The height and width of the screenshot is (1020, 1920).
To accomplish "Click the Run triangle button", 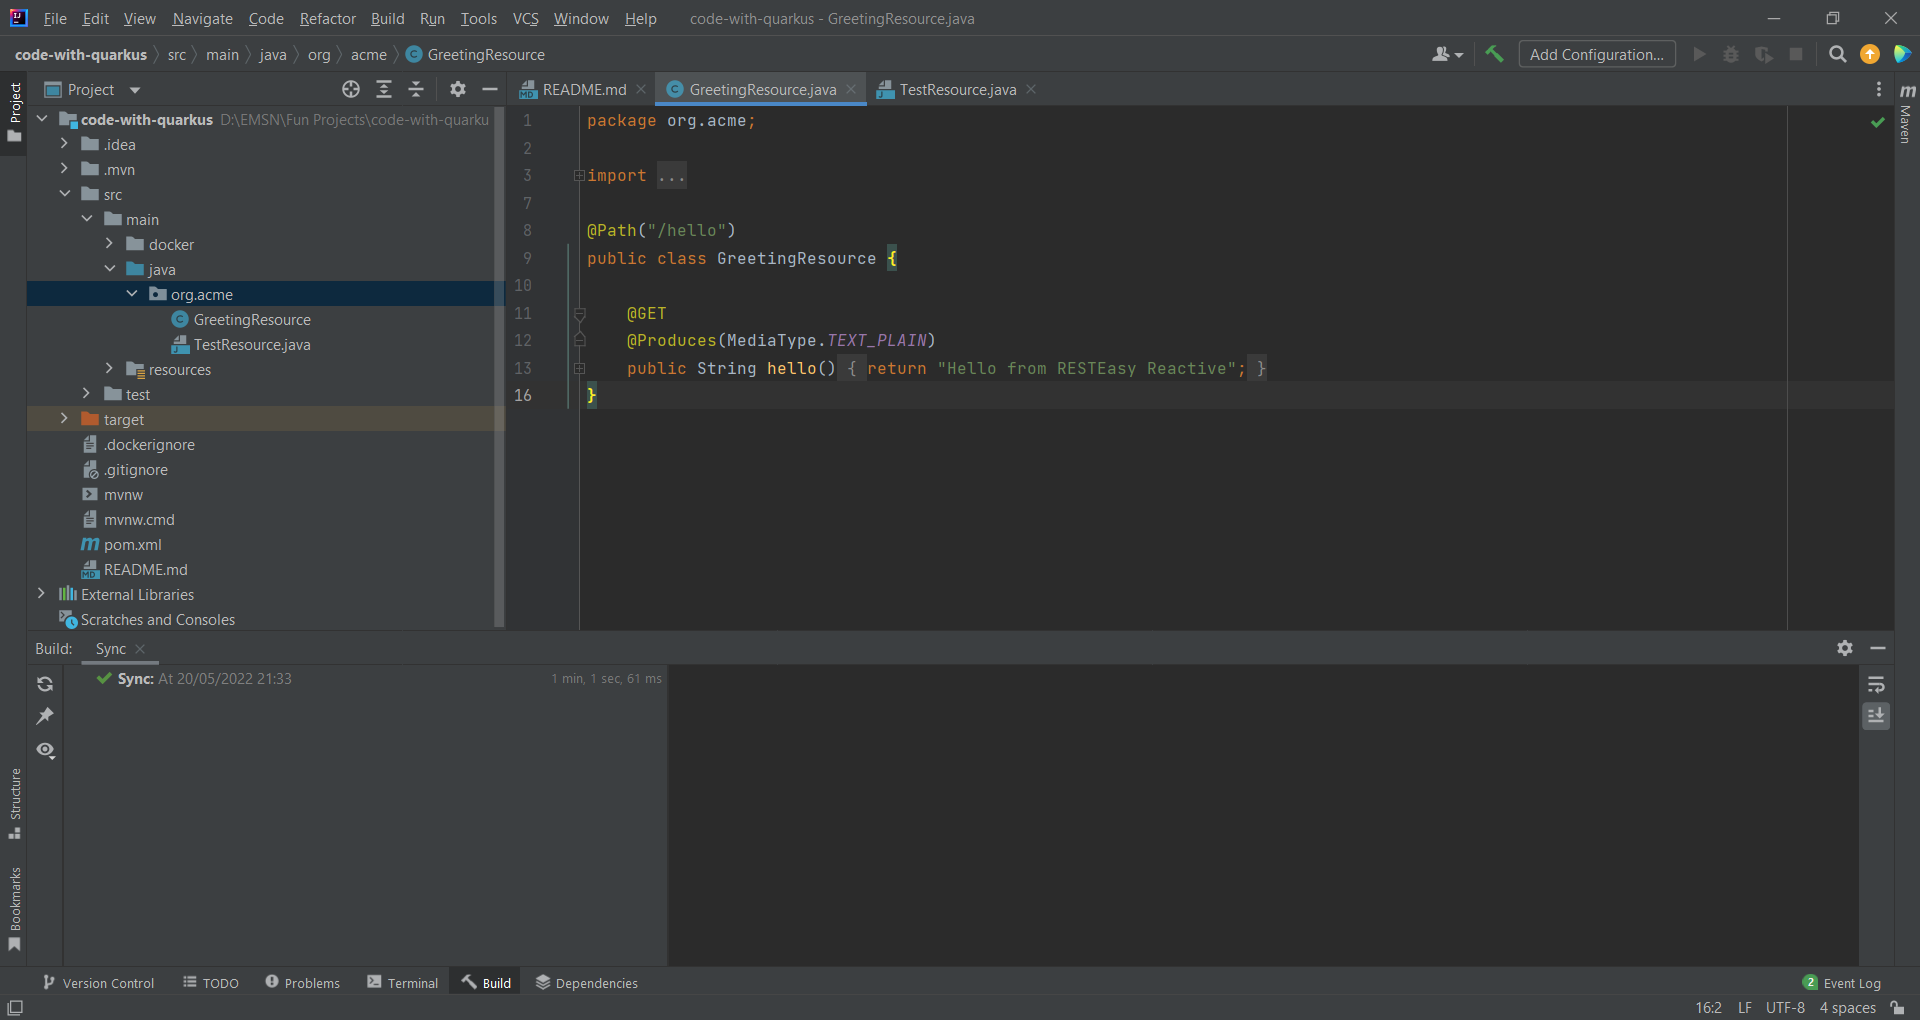I will [x=1699, y=54].
